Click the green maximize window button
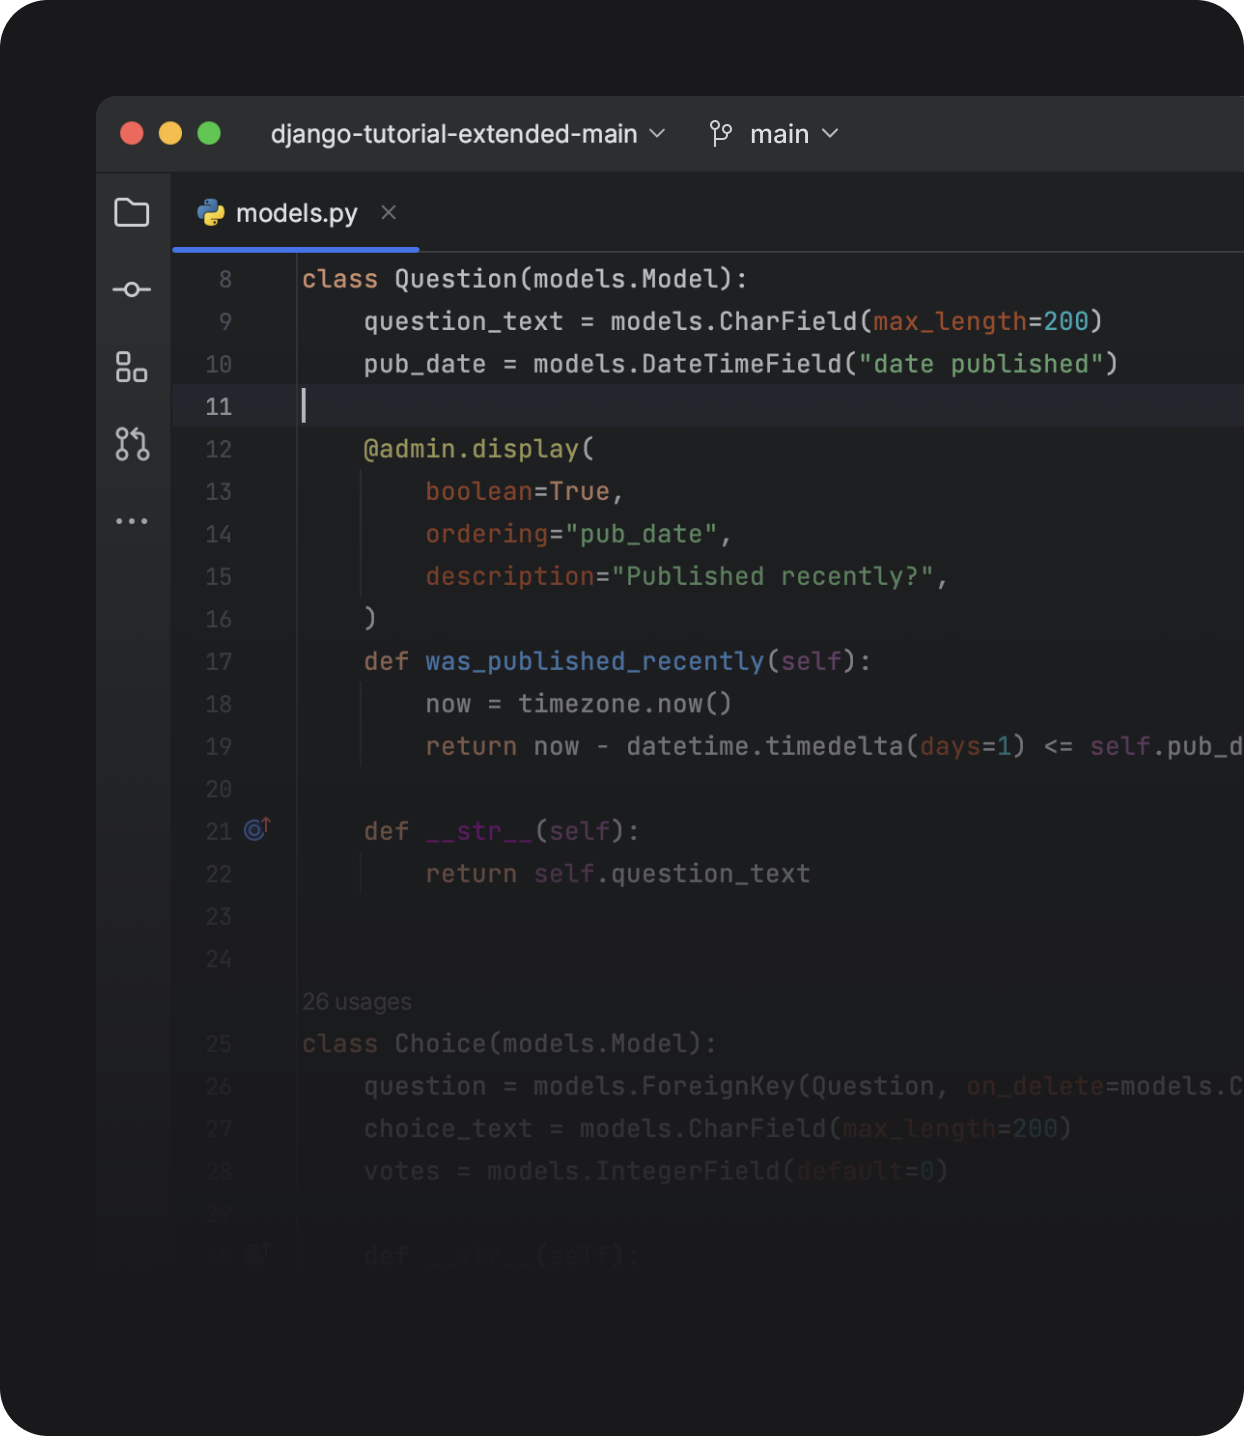Screen dimensions: 1244x1436 [209, 133]
